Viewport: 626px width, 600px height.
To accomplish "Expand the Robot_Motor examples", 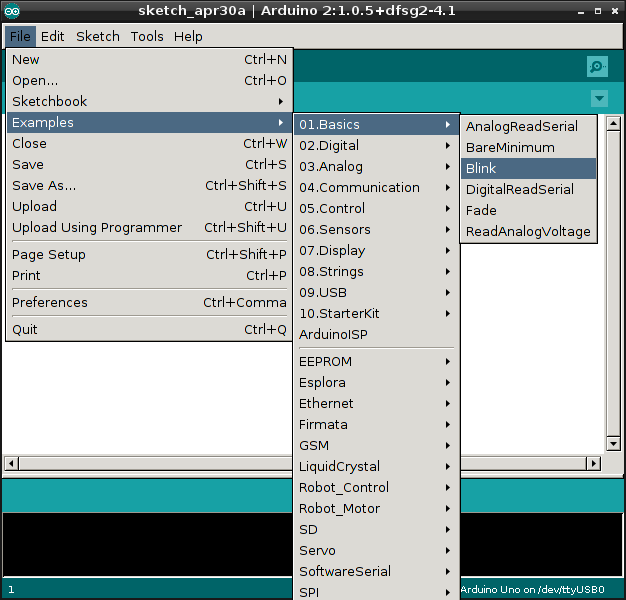I will (x=376, y=509).
